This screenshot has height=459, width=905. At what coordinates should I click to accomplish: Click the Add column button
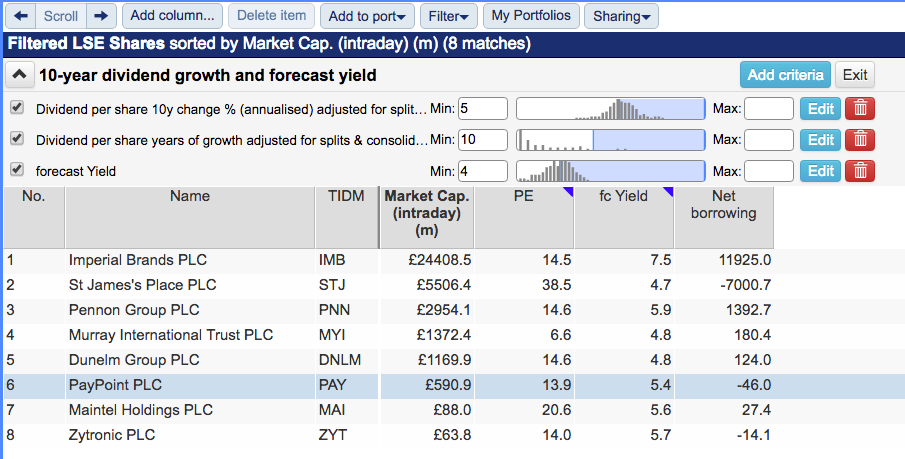pos(172,16)
